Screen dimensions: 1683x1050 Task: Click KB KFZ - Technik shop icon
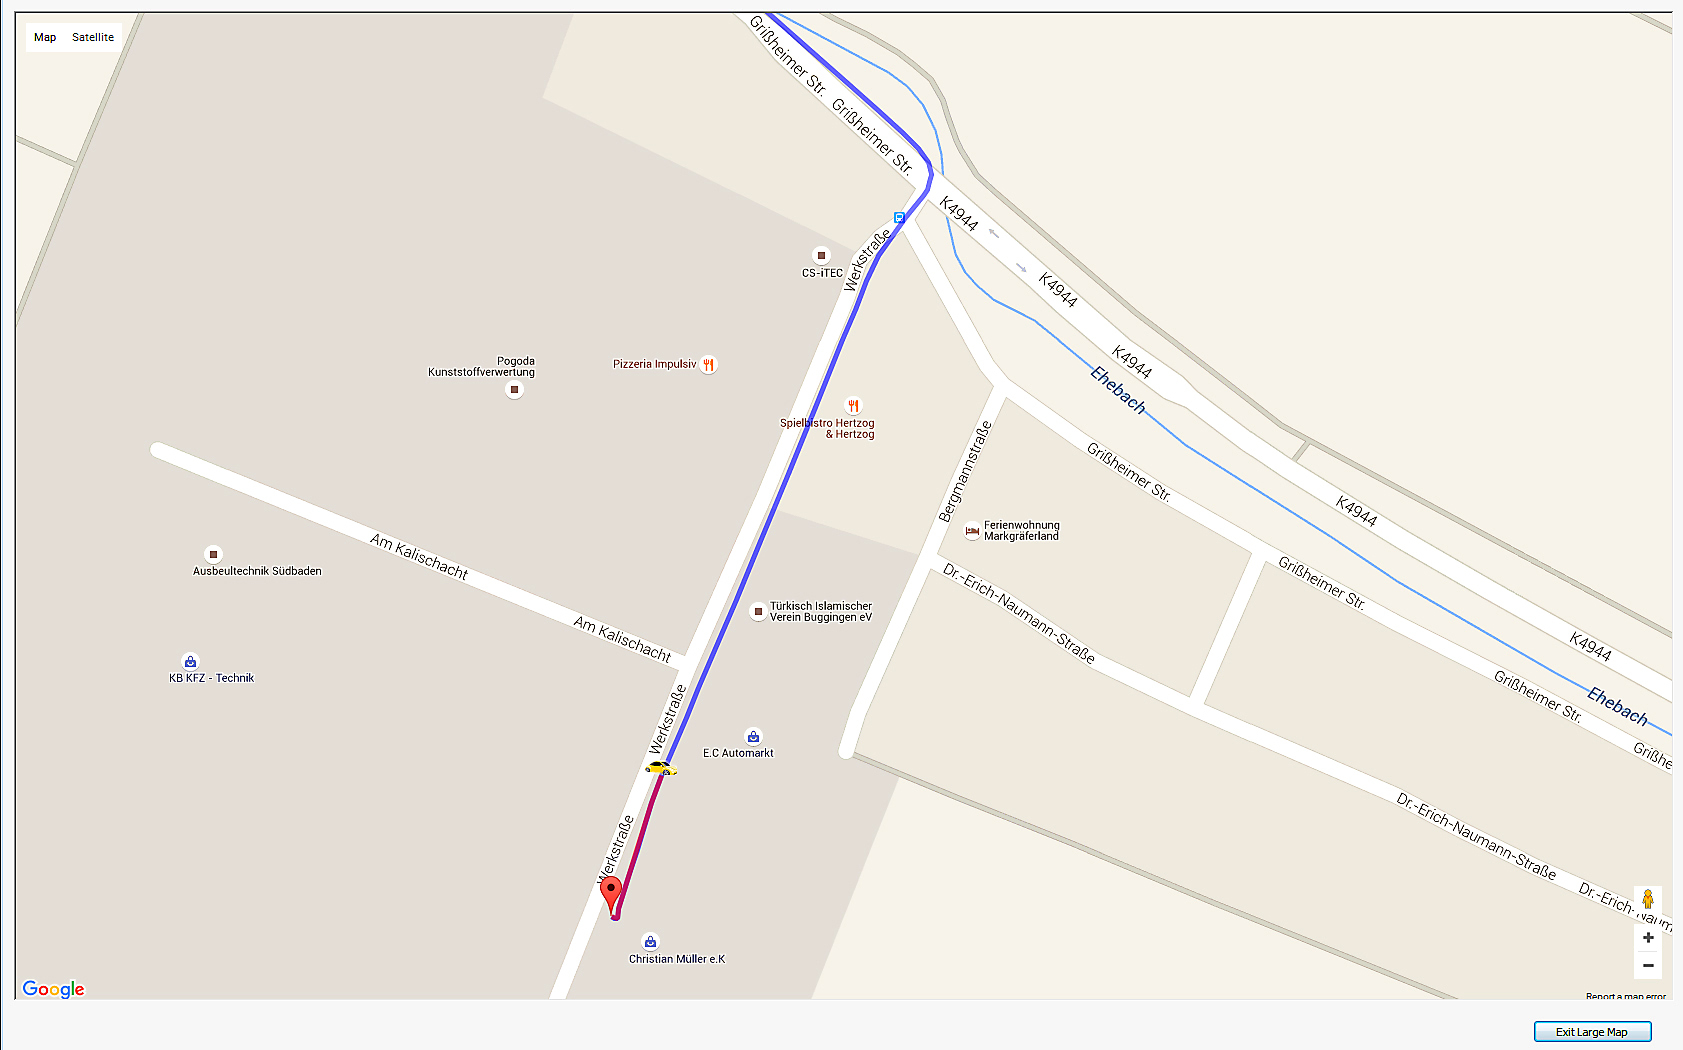click(190, 662)
